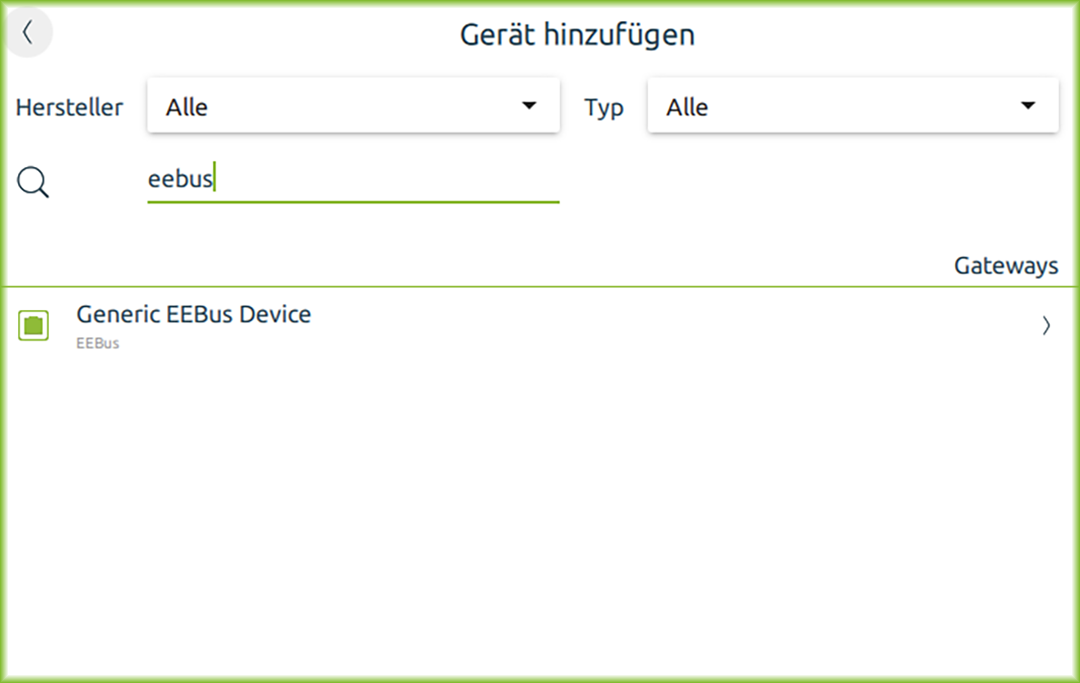1080x683 pixels.
Task: Click the battery symbol next to Generic EEBus Device
Action: point(32,325)
